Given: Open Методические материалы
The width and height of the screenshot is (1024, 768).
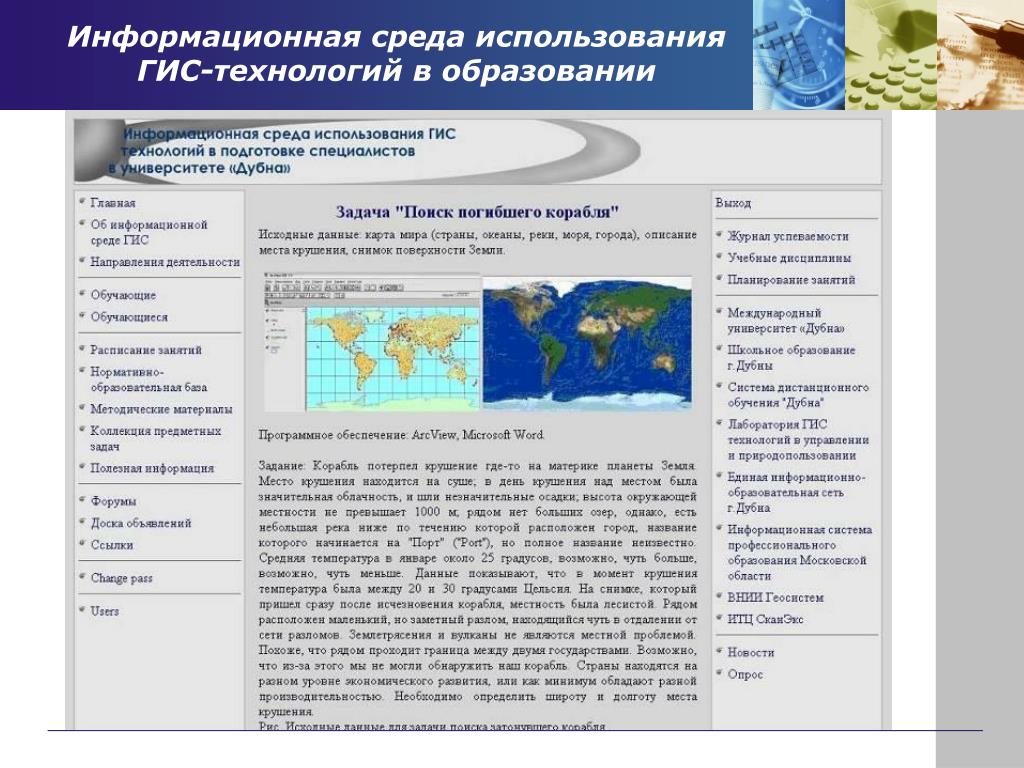Looking at the screenshot, I should tap(161, 409).
